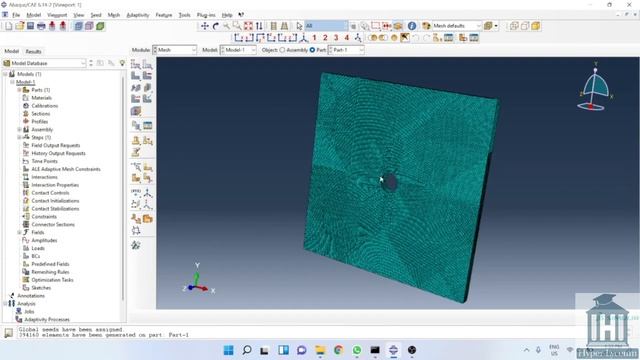This screenshot has width=640, height=360.
Task: Open WhatsApp from the taskbar
Action: (x=357, y=350)
